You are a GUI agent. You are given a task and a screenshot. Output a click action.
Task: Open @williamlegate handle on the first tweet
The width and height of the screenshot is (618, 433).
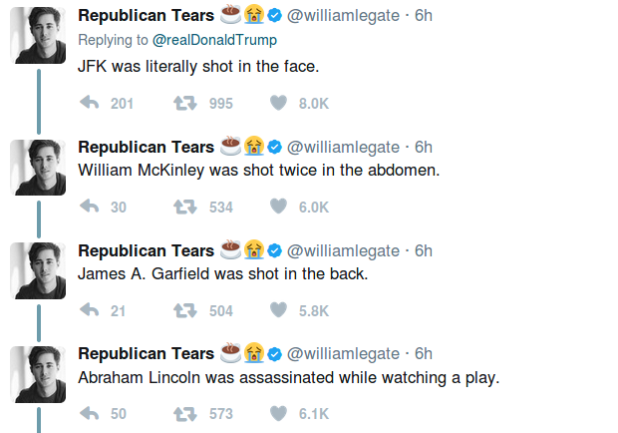click(x=343, y=16)
